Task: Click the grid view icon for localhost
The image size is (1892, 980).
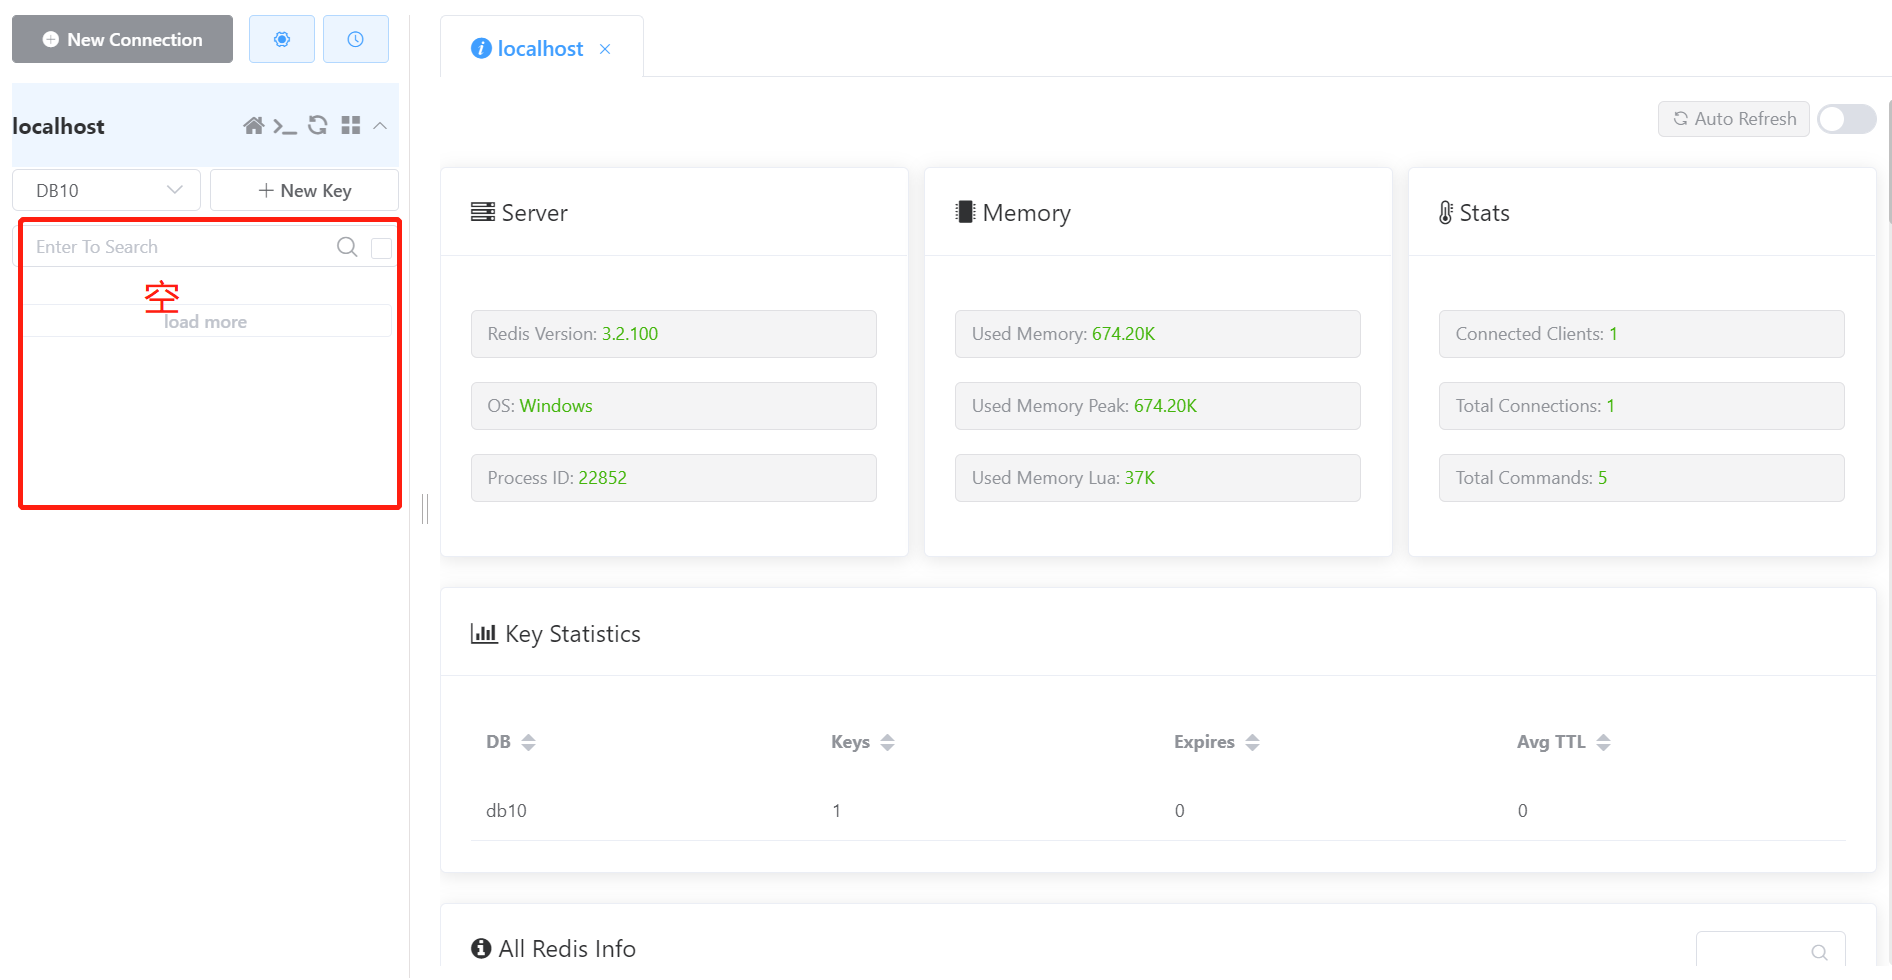Action: [x=350, y=126]
